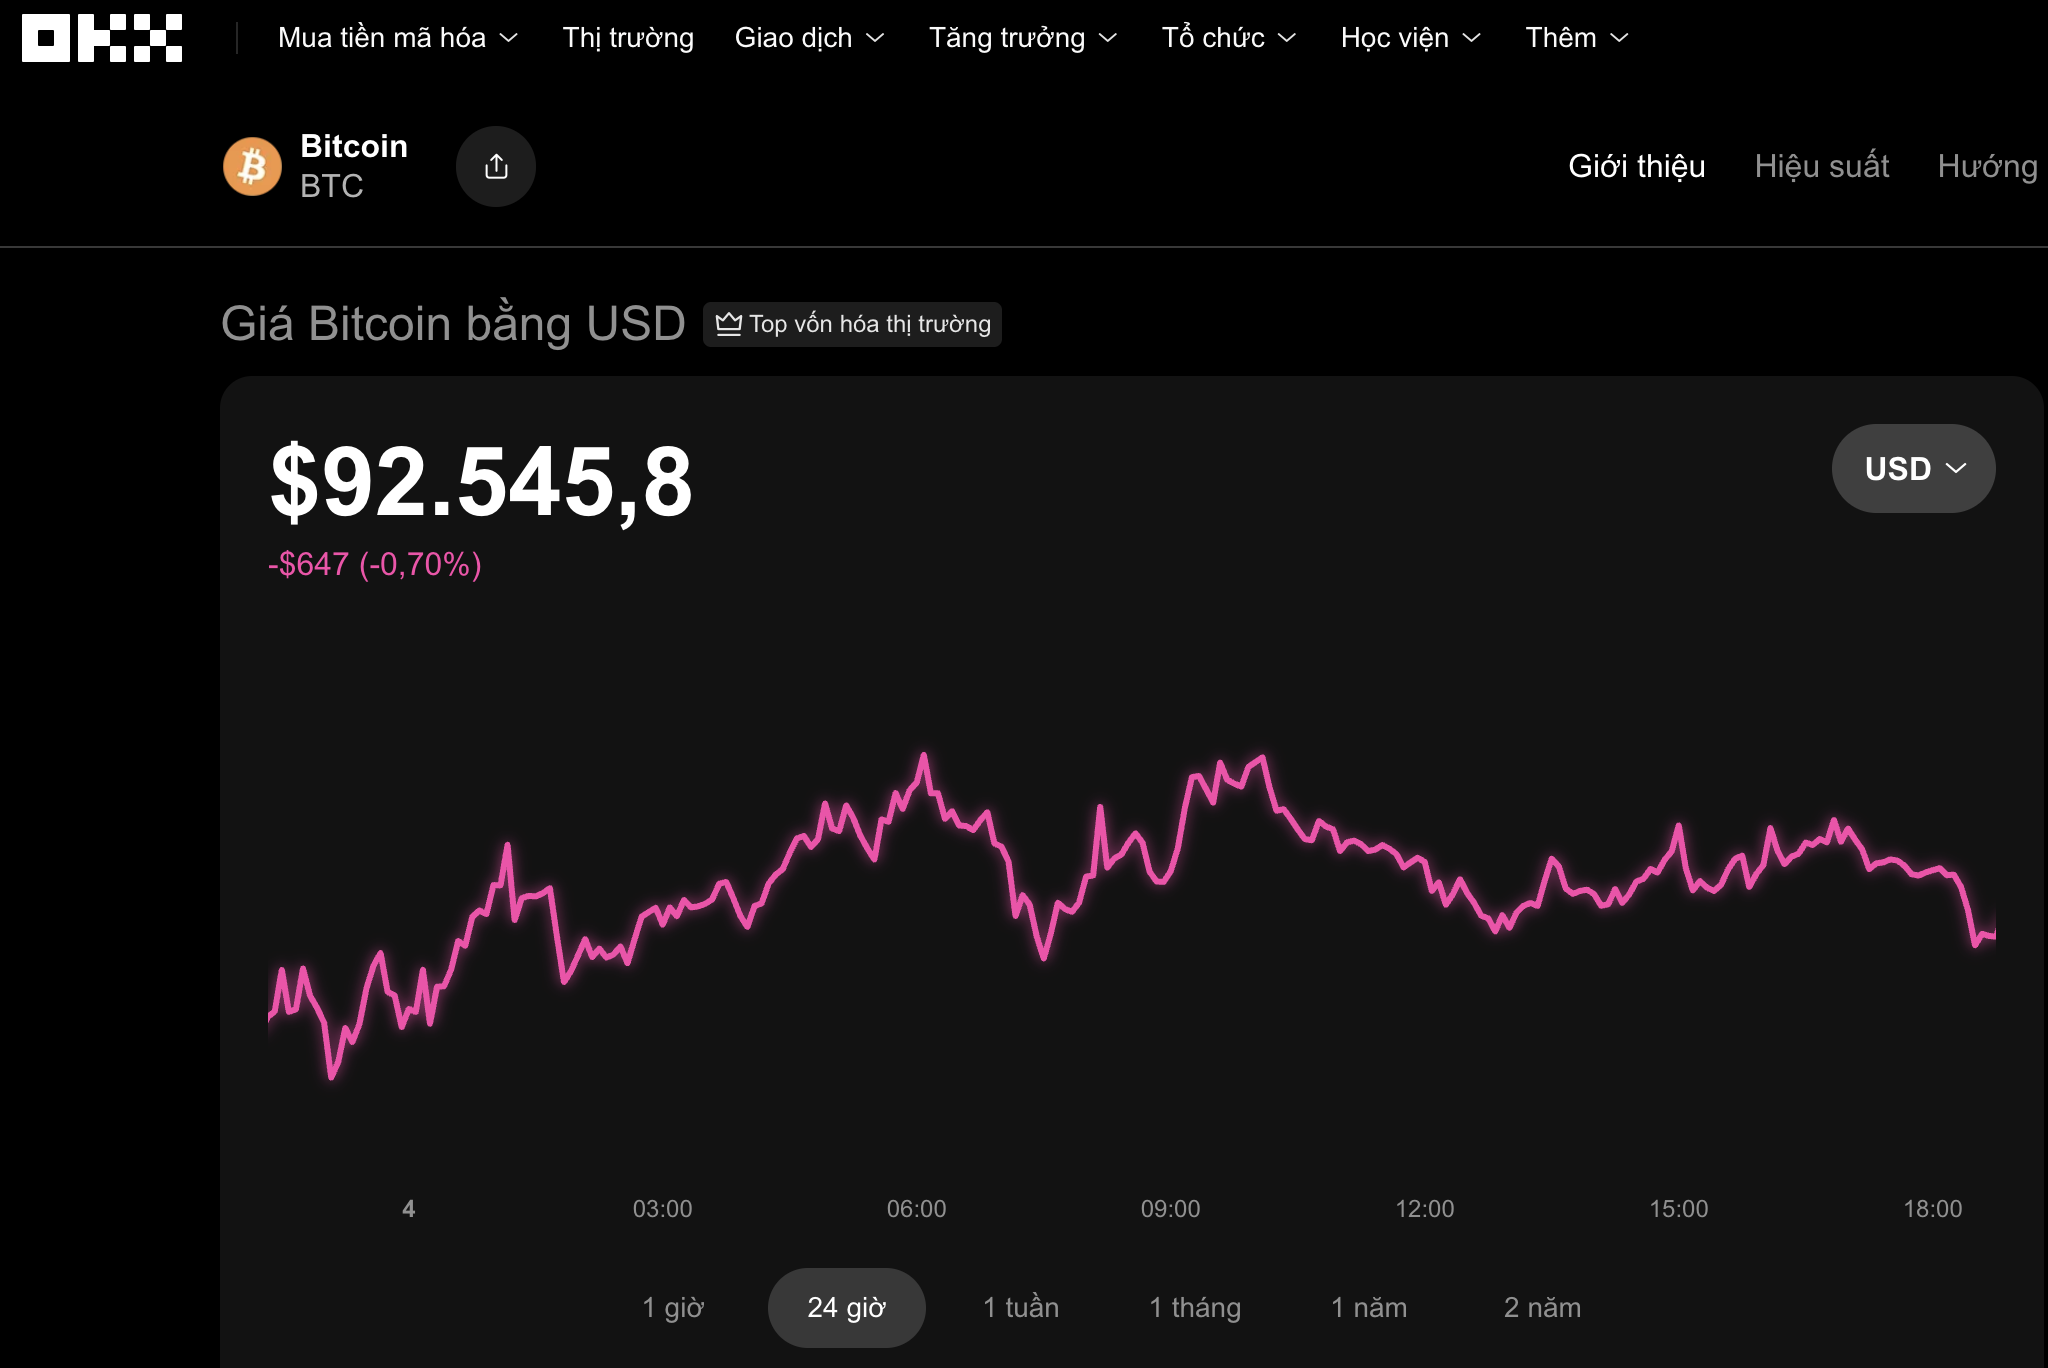Expand the Tăng trưởng menu

1023,38
